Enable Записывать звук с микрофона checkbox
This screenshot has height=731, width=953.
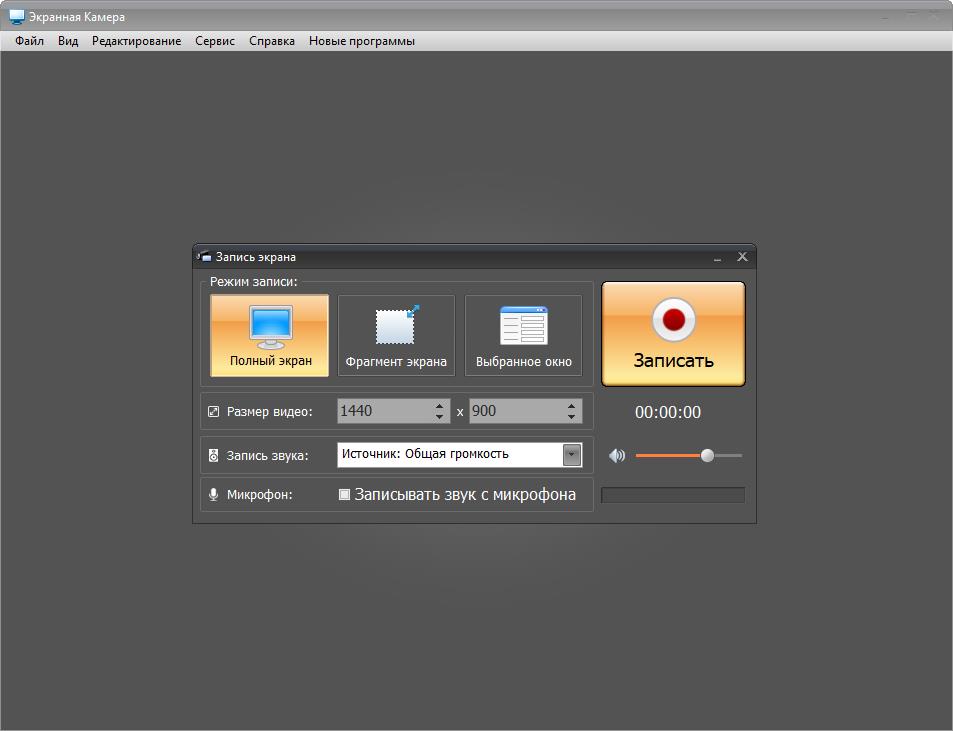tap(345, 494)
